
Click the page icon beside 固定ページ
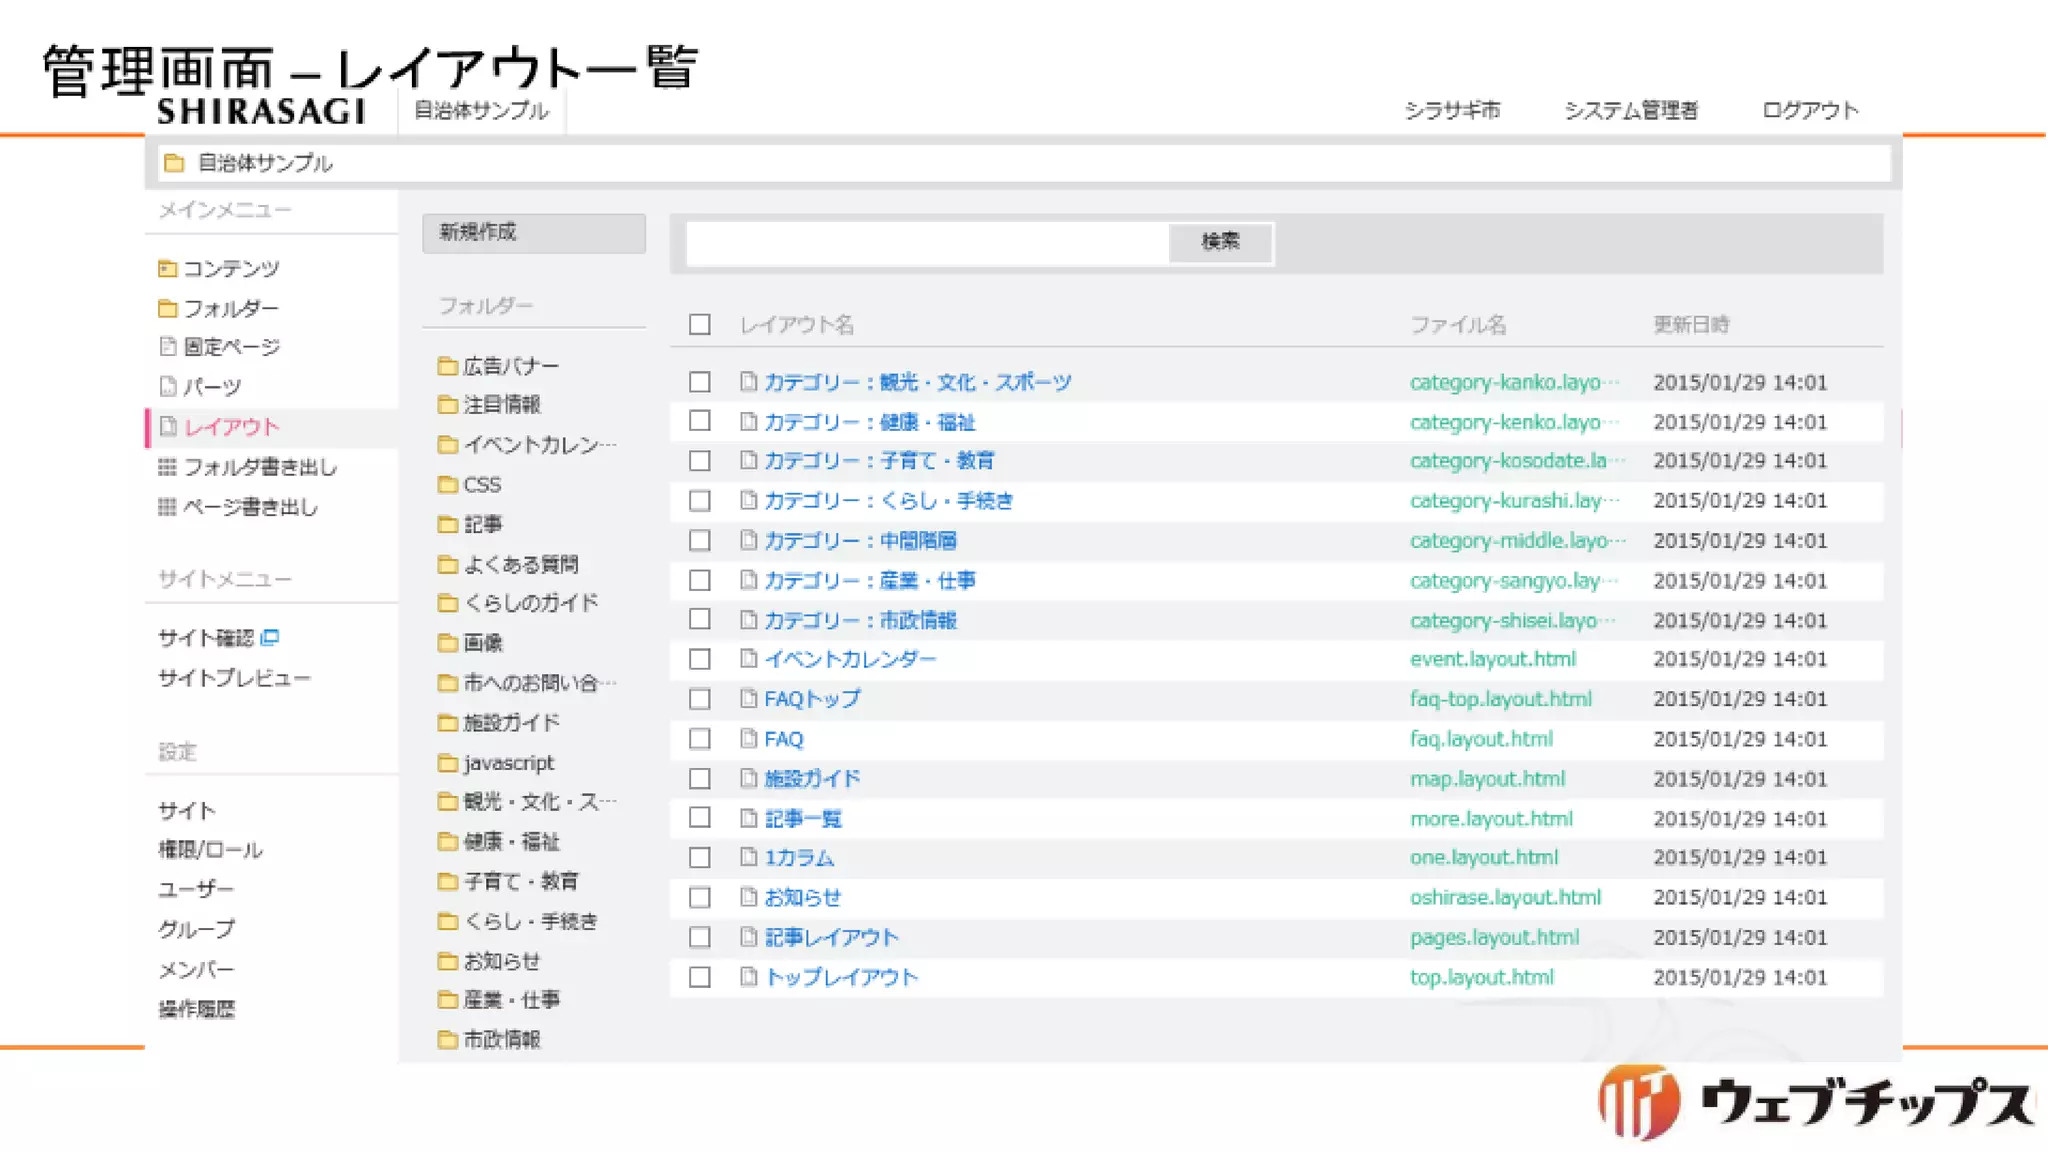[x=168, y=347]
